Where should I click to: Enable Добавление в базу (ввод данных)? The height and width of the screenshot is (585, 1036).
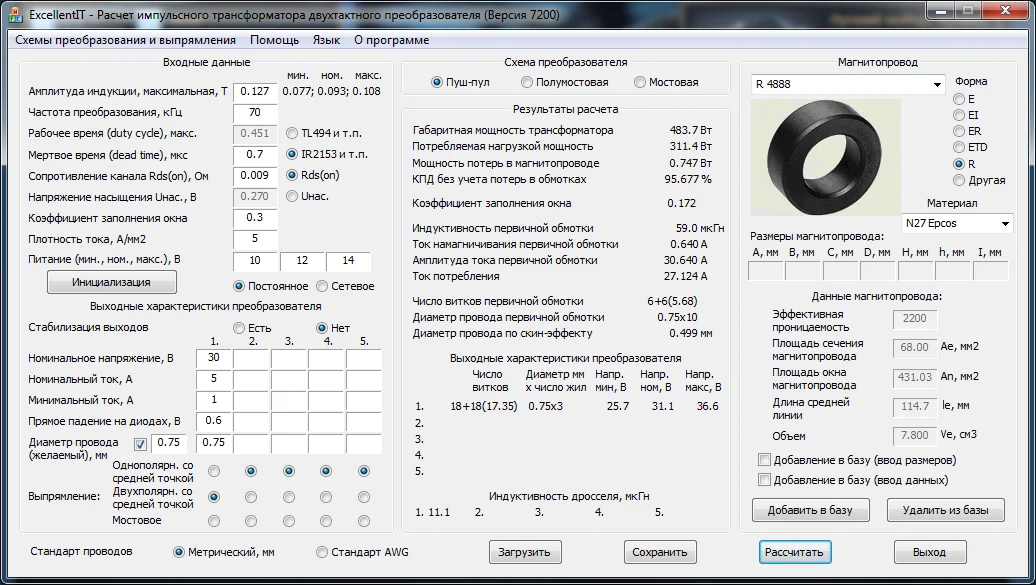[x=765, y=480]
